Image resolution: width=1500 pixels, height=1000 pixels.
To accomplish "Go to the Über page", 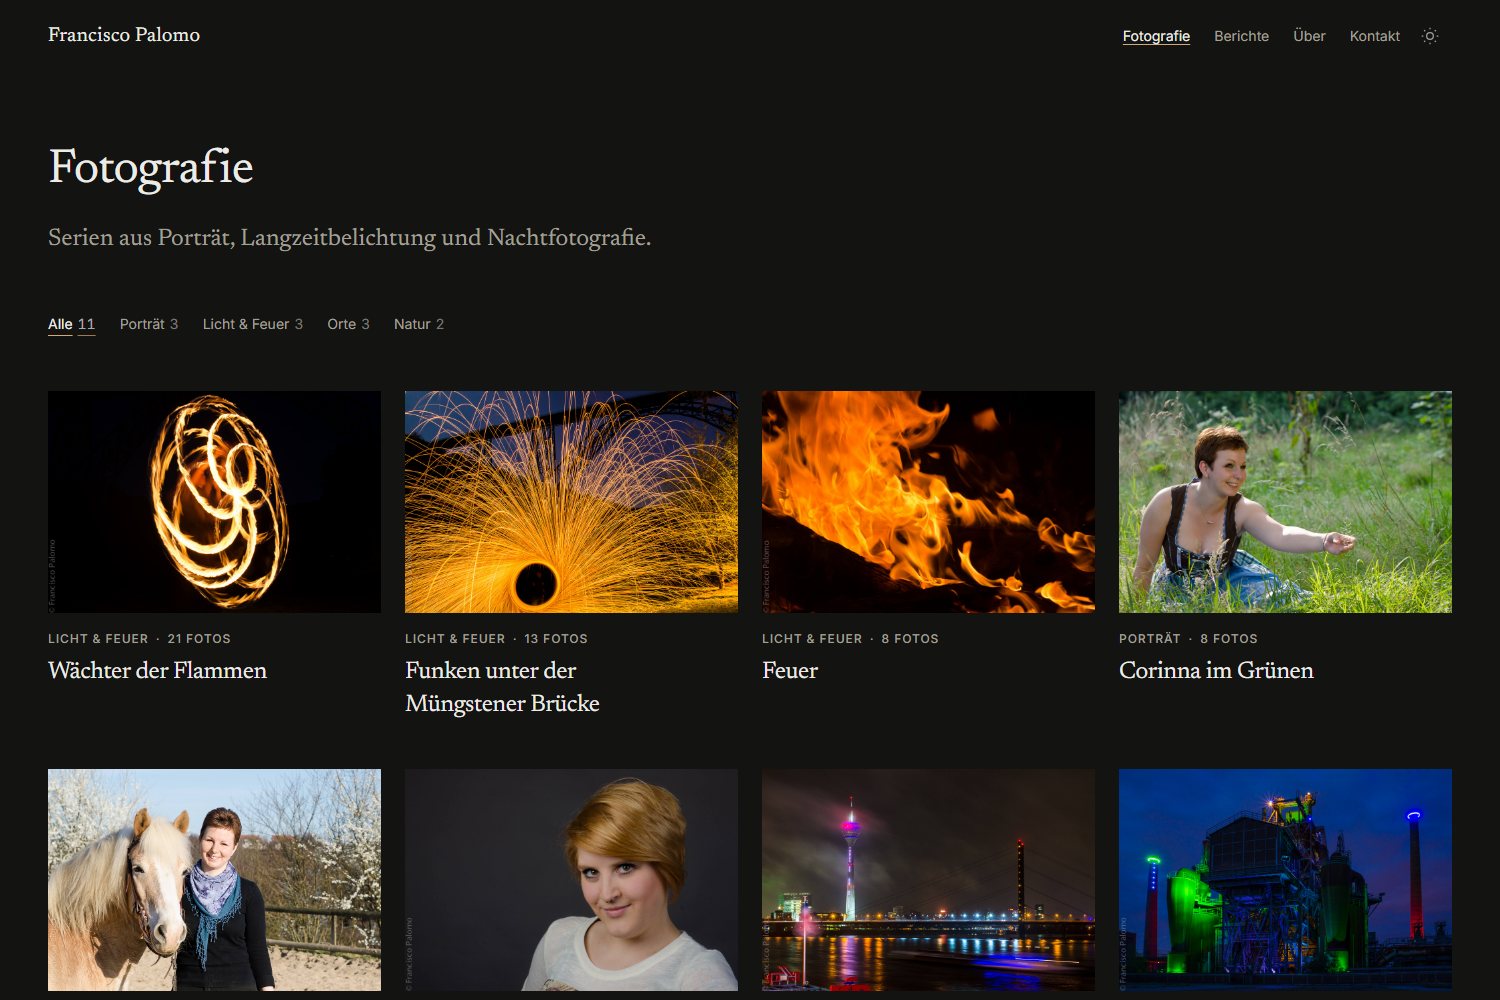I will [1309, 36].
